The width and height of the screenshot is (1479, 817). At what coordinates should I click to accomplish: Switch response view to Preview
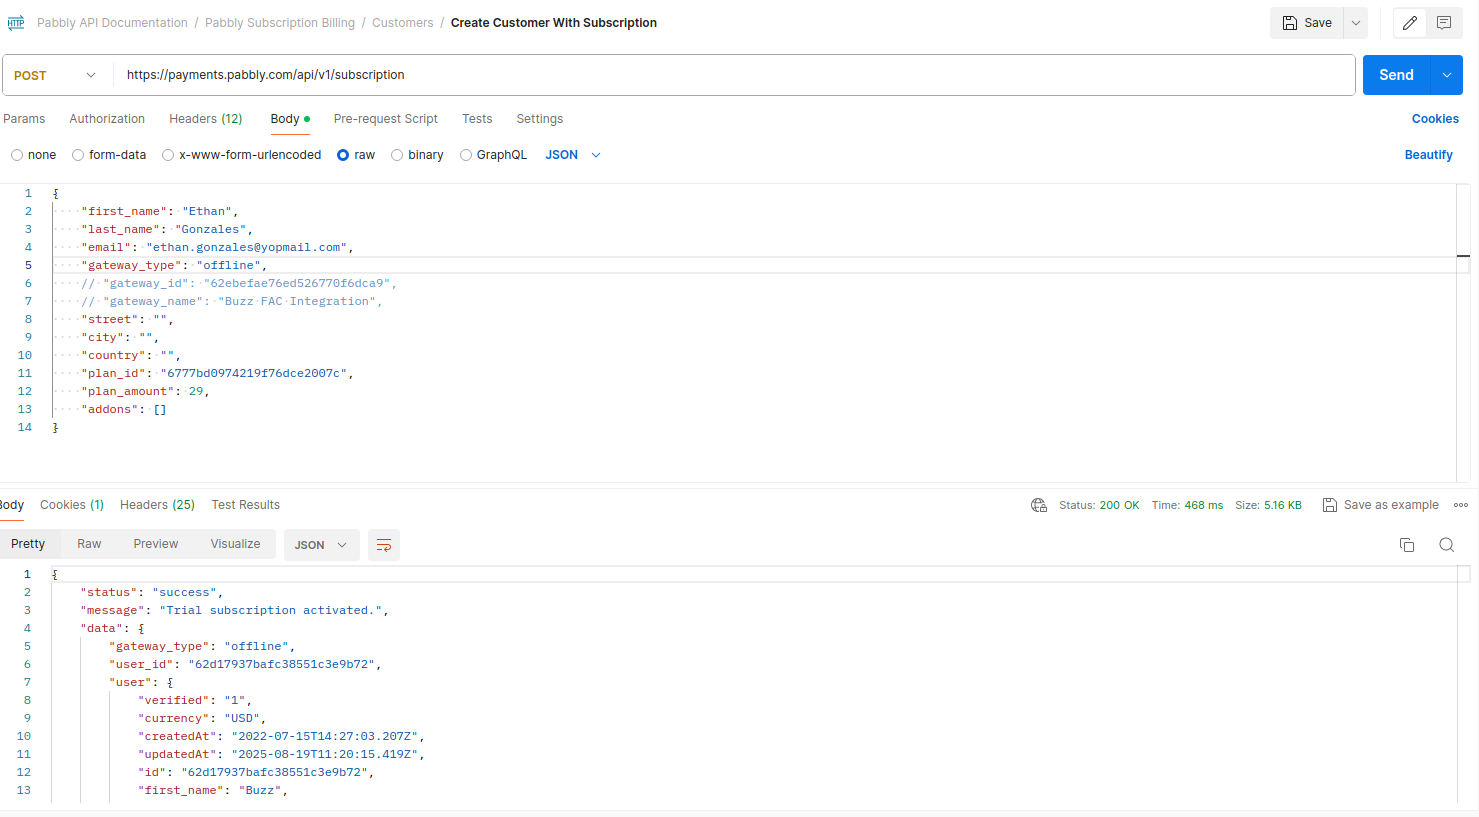point(156,544)
